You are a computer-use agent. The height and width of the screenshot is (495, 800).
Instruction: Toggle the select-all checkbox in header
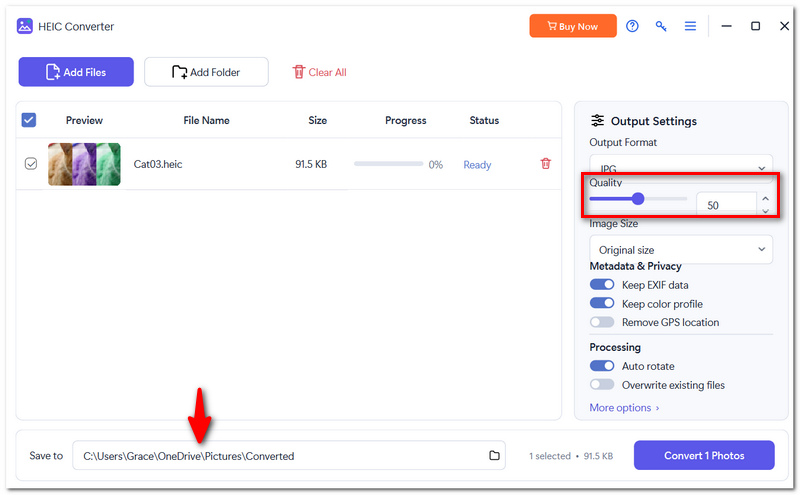(x=29, y=120)
